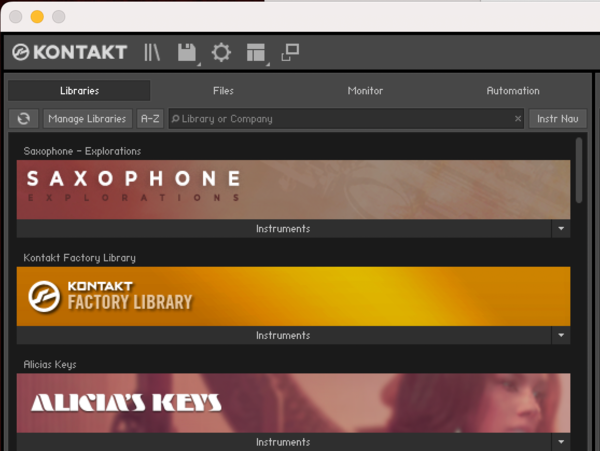
Task: Open the Monitor tab
Action: coord(365,91)
